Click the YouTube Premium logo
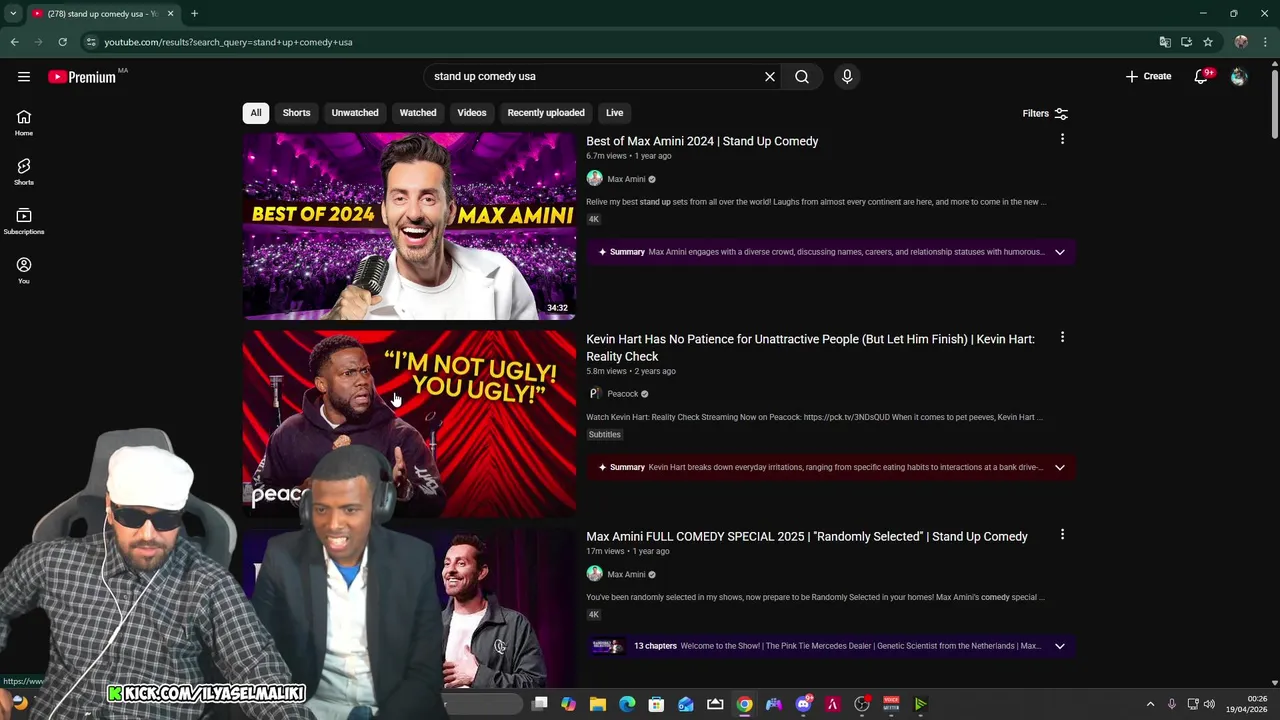Screen dimensions: 1280x720 [x=82, y=77]
